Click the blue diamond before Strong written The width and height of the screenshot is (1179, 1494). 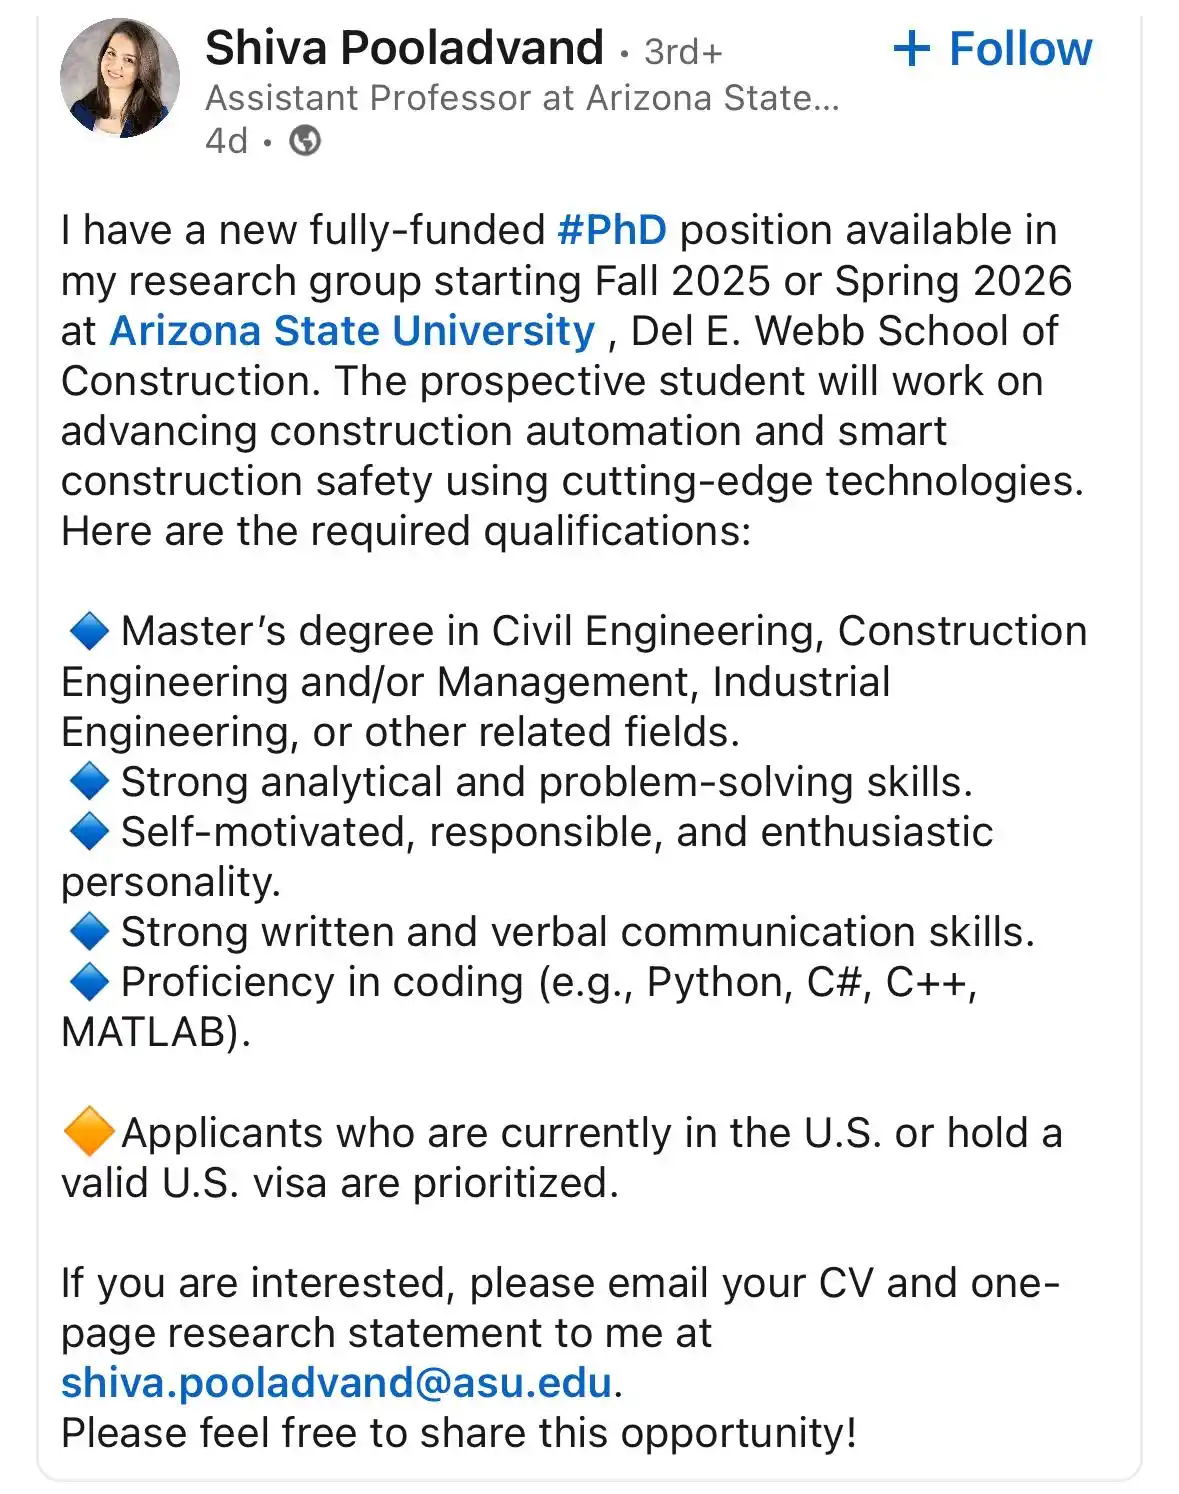coord(89,932)
